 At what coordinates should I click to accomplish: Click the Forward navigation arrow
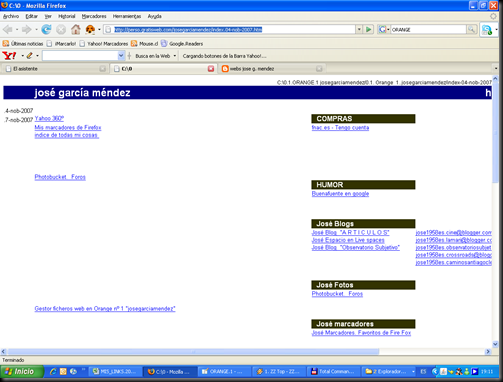[27, 30]
